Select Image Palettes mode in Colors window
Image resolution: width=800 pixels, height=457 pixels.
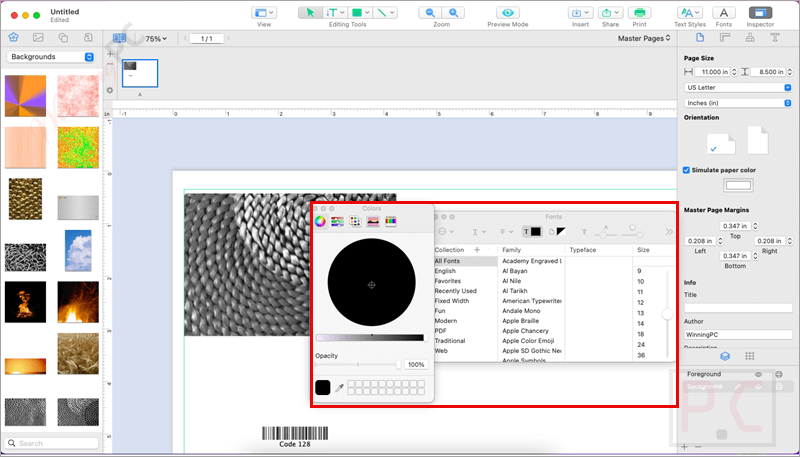click(373, 221)
